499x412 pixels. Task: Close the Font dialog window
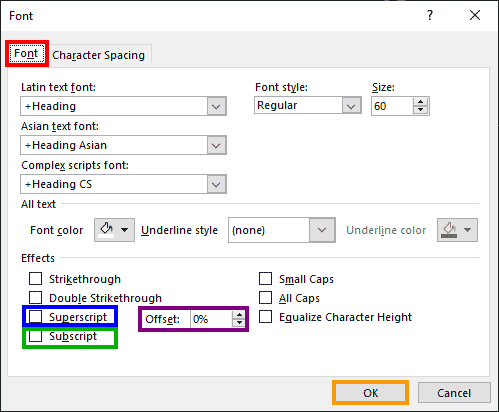coord(475,15)
